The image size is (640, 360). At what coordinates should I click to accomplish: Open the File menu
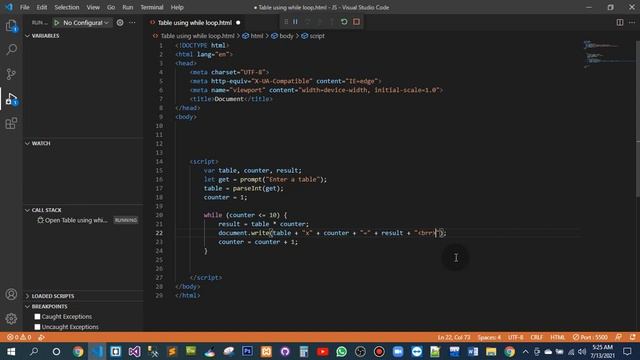click(x=24, y=7)
